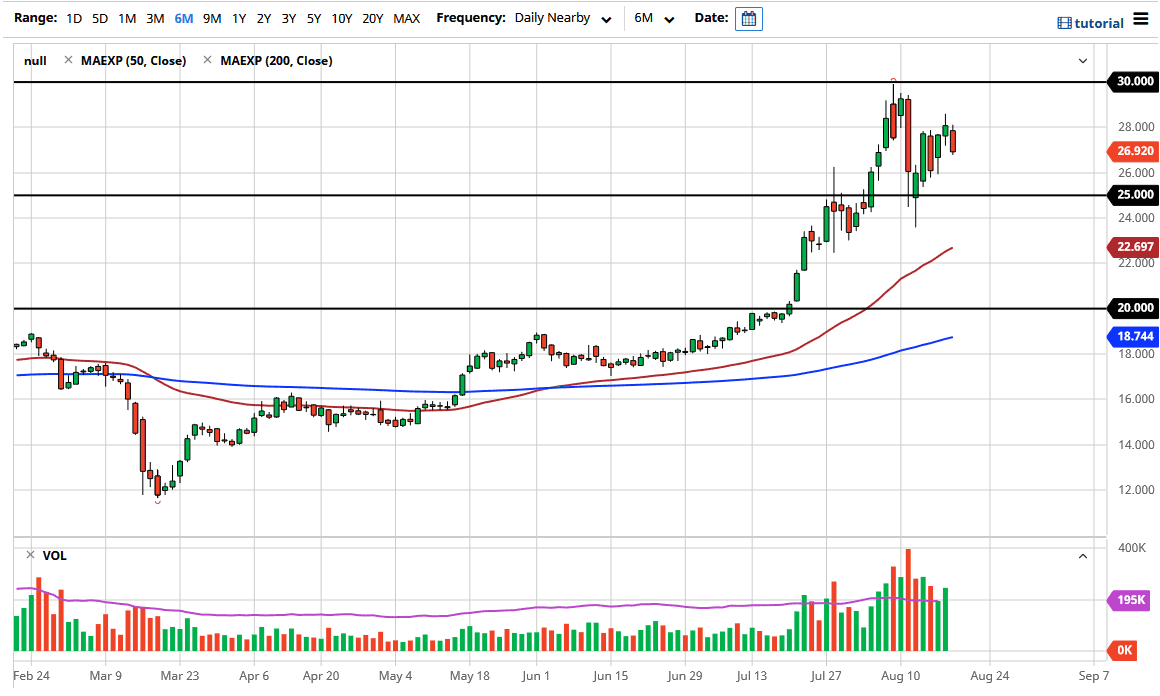Open the date picker calendar icon
1160x696 pixels.
[x=748, y=18]
